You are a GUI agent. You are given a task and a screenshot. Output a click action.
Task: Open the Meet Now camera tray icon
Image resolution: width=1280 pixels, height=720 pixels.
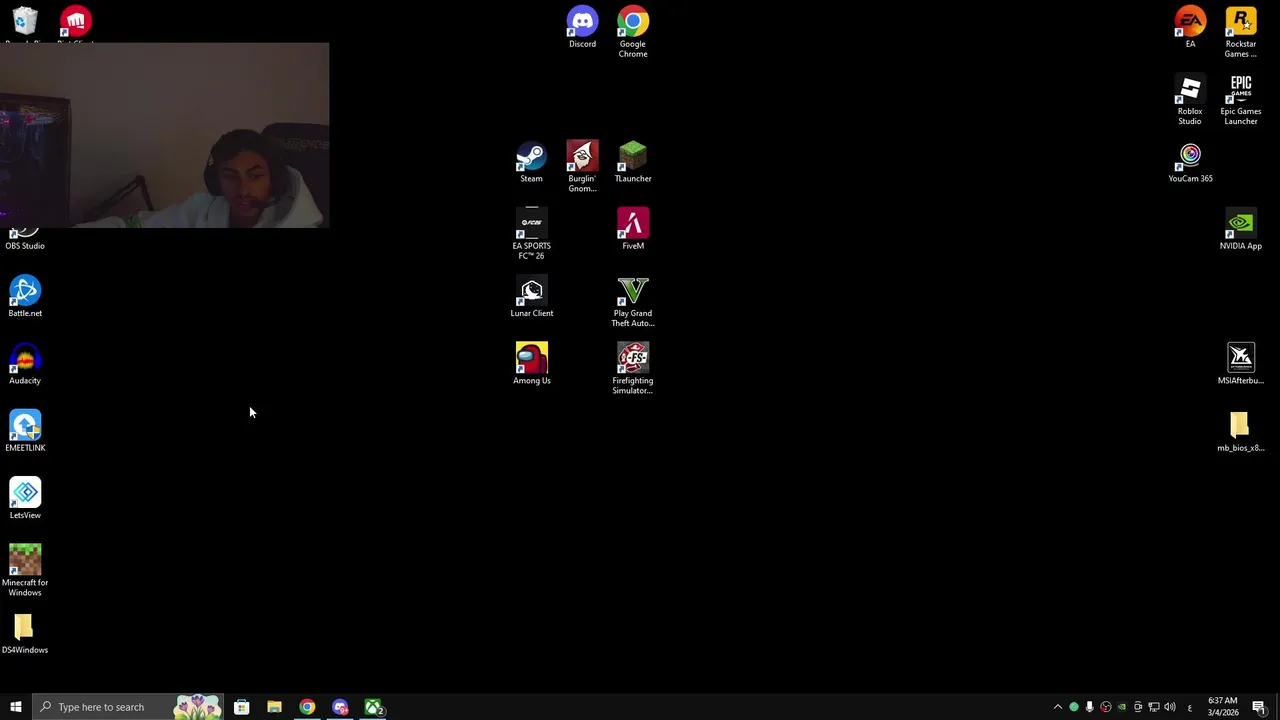click(x=1138, y=707)
